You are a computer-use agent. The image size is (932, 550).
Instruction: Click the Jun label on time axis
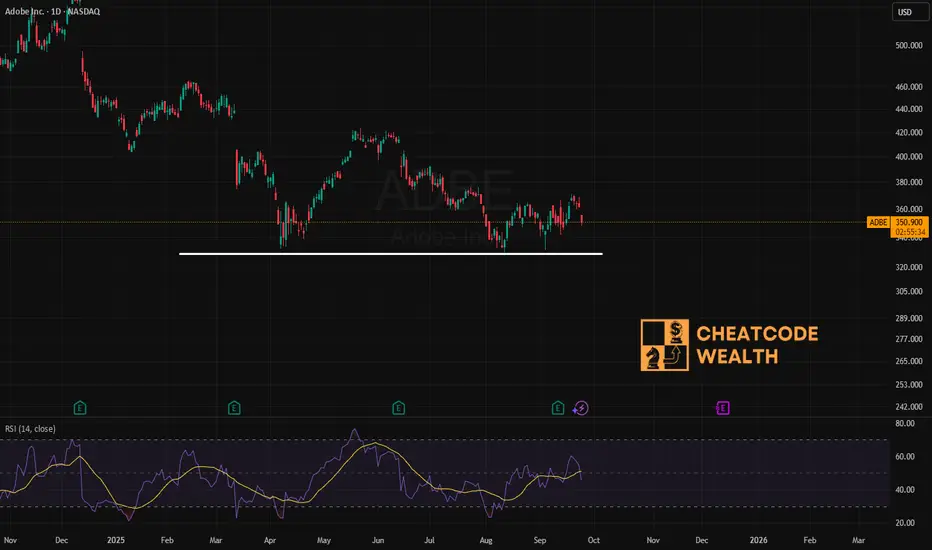click(x=378, y=540)
